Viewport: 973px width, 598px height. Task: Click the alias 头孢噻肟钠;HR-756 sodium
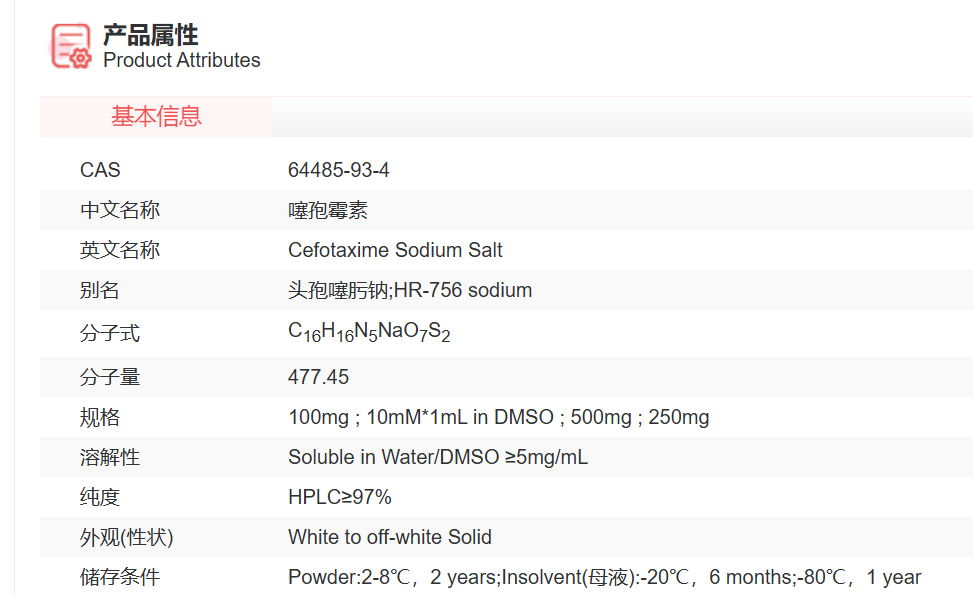(410, 290)
